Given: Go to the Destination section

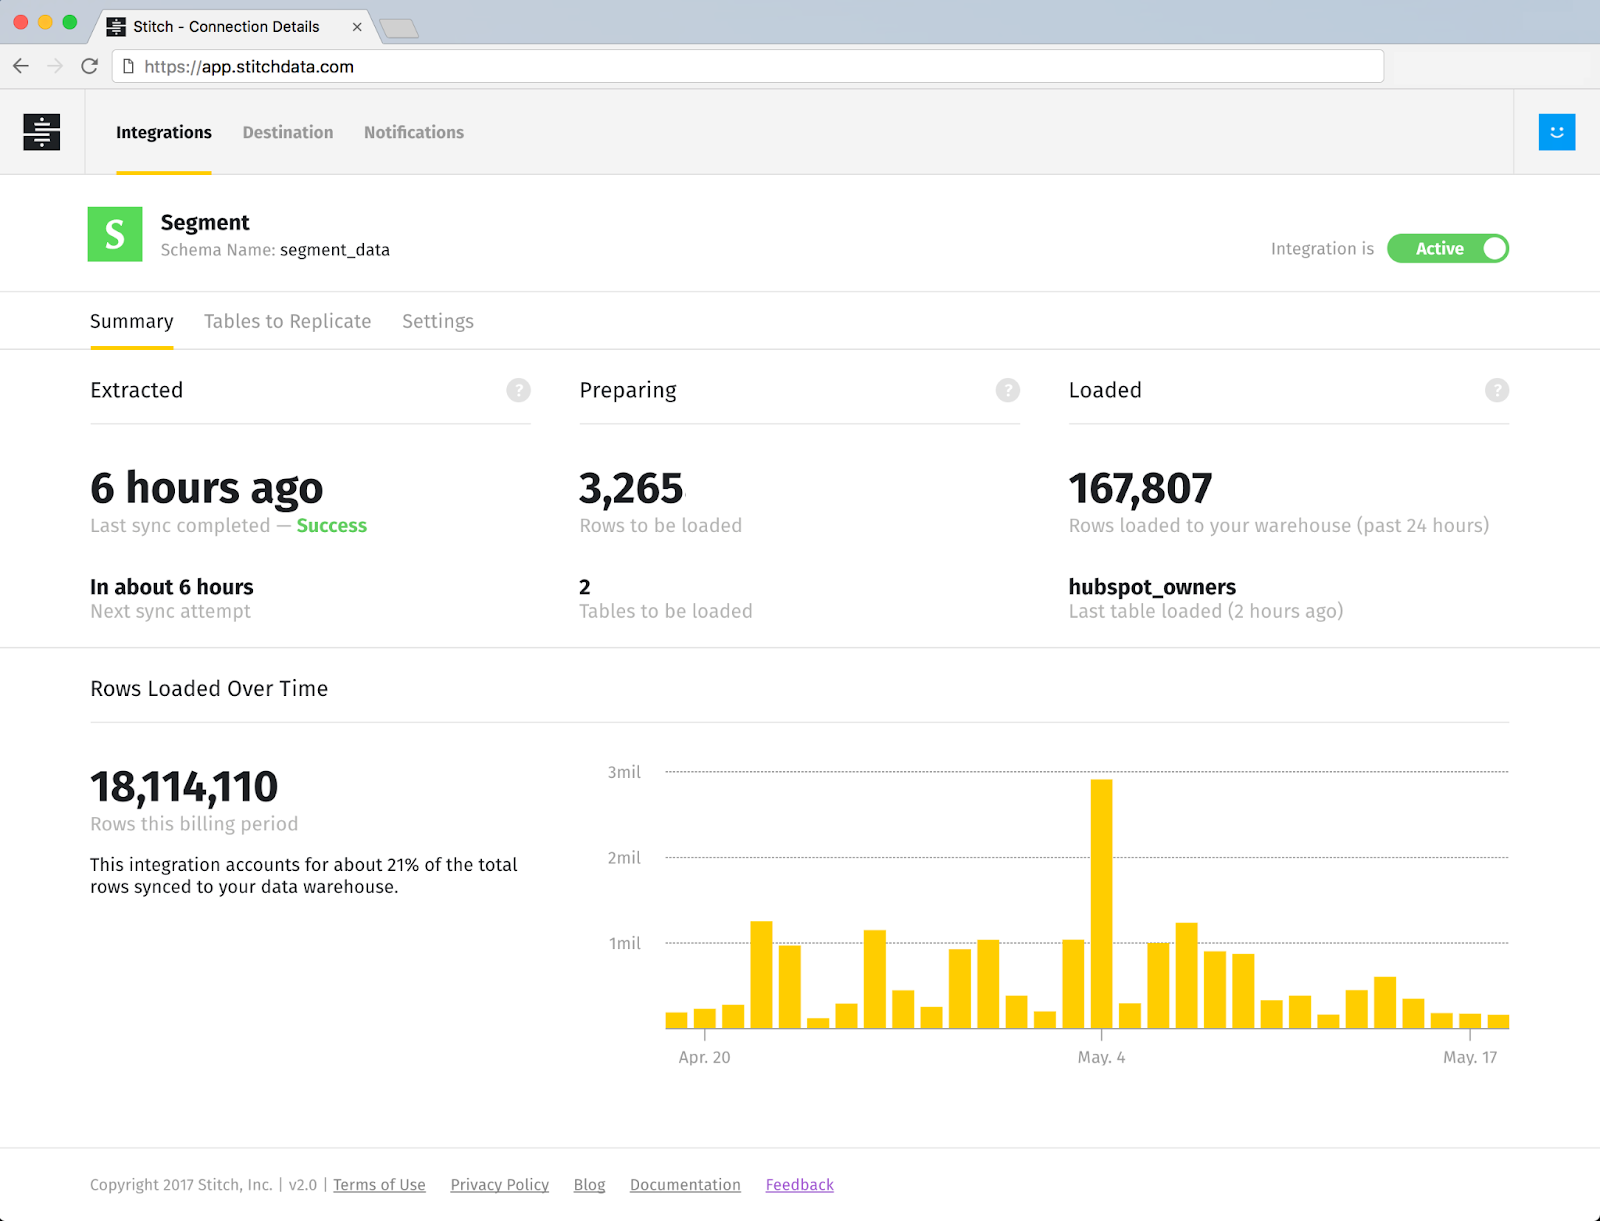Looking at the screenshot, I should coord(287,132).
